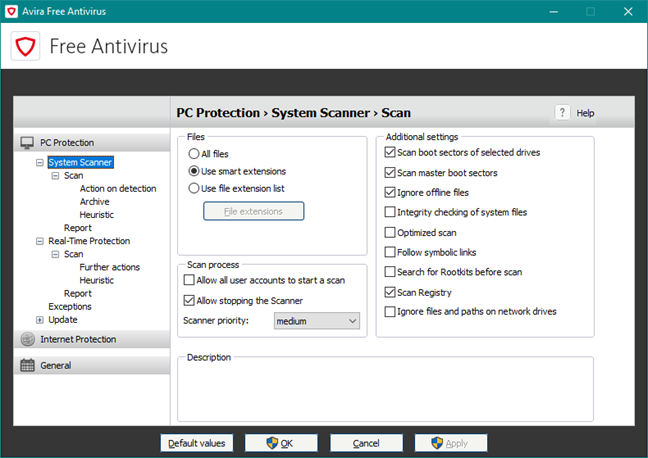Toggle Scan master boot sectors checkbox
The image size is (648, 458).
[x=390, y=172]
